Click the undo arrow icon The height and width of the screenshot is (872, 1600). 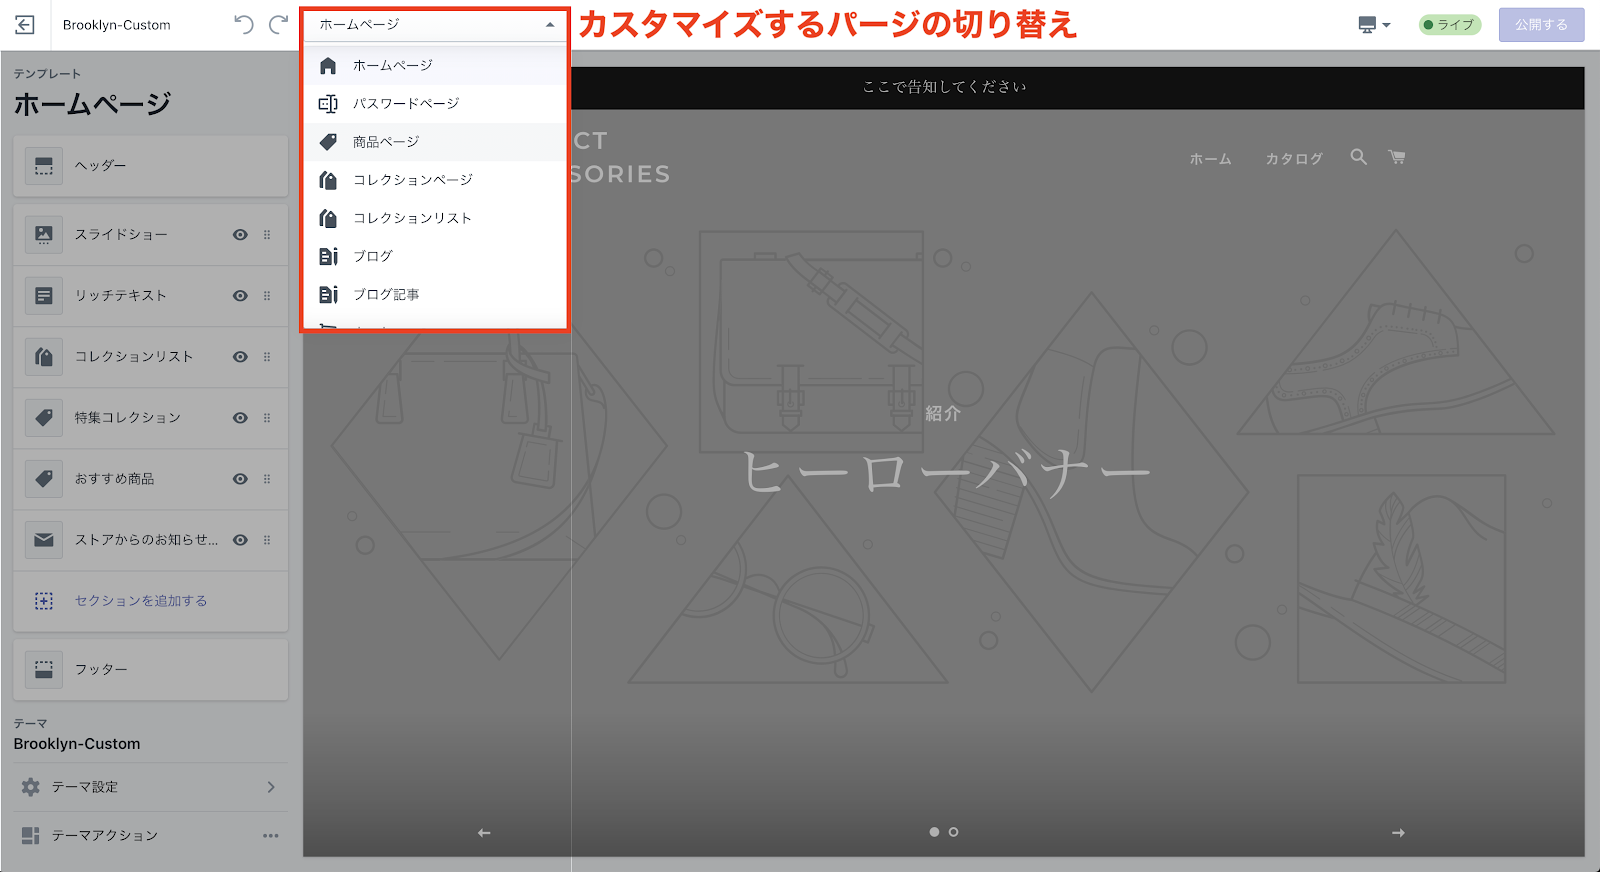[x=243, y=25]
